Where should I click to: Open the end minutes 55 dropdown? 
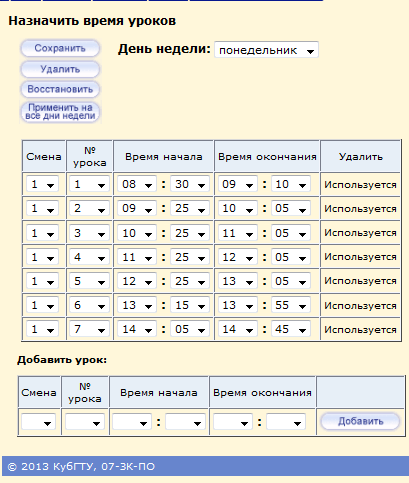[x=291, y=305]
